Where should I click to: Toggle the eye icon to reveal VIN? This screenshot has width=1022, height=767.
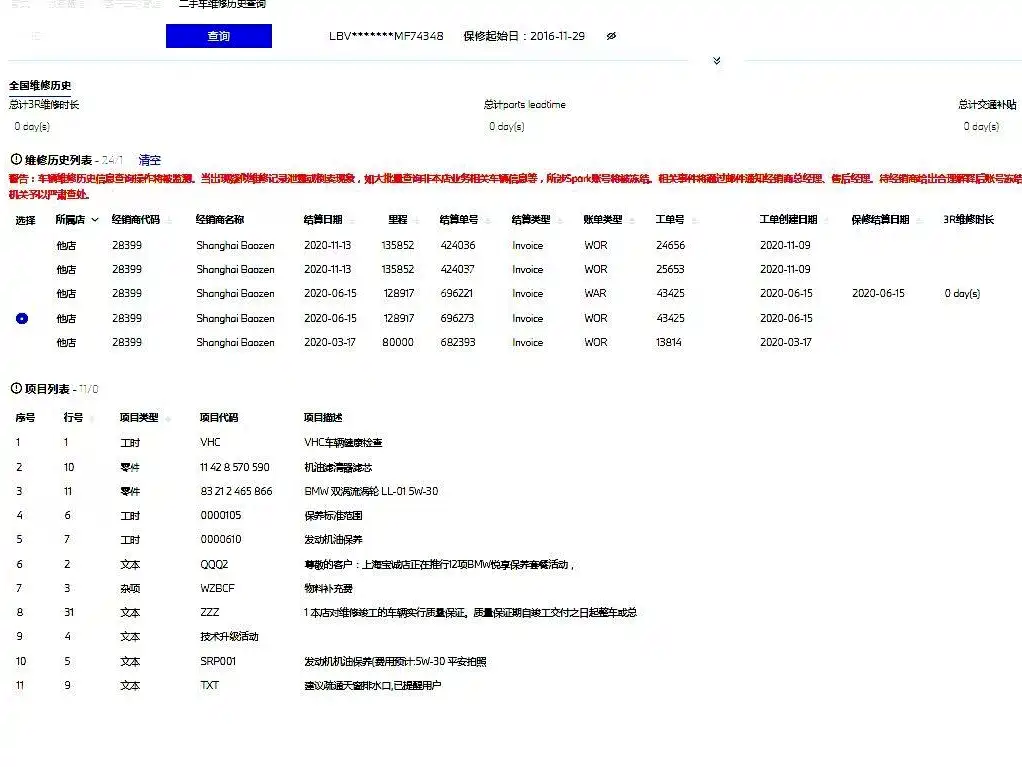coord(611,36)
